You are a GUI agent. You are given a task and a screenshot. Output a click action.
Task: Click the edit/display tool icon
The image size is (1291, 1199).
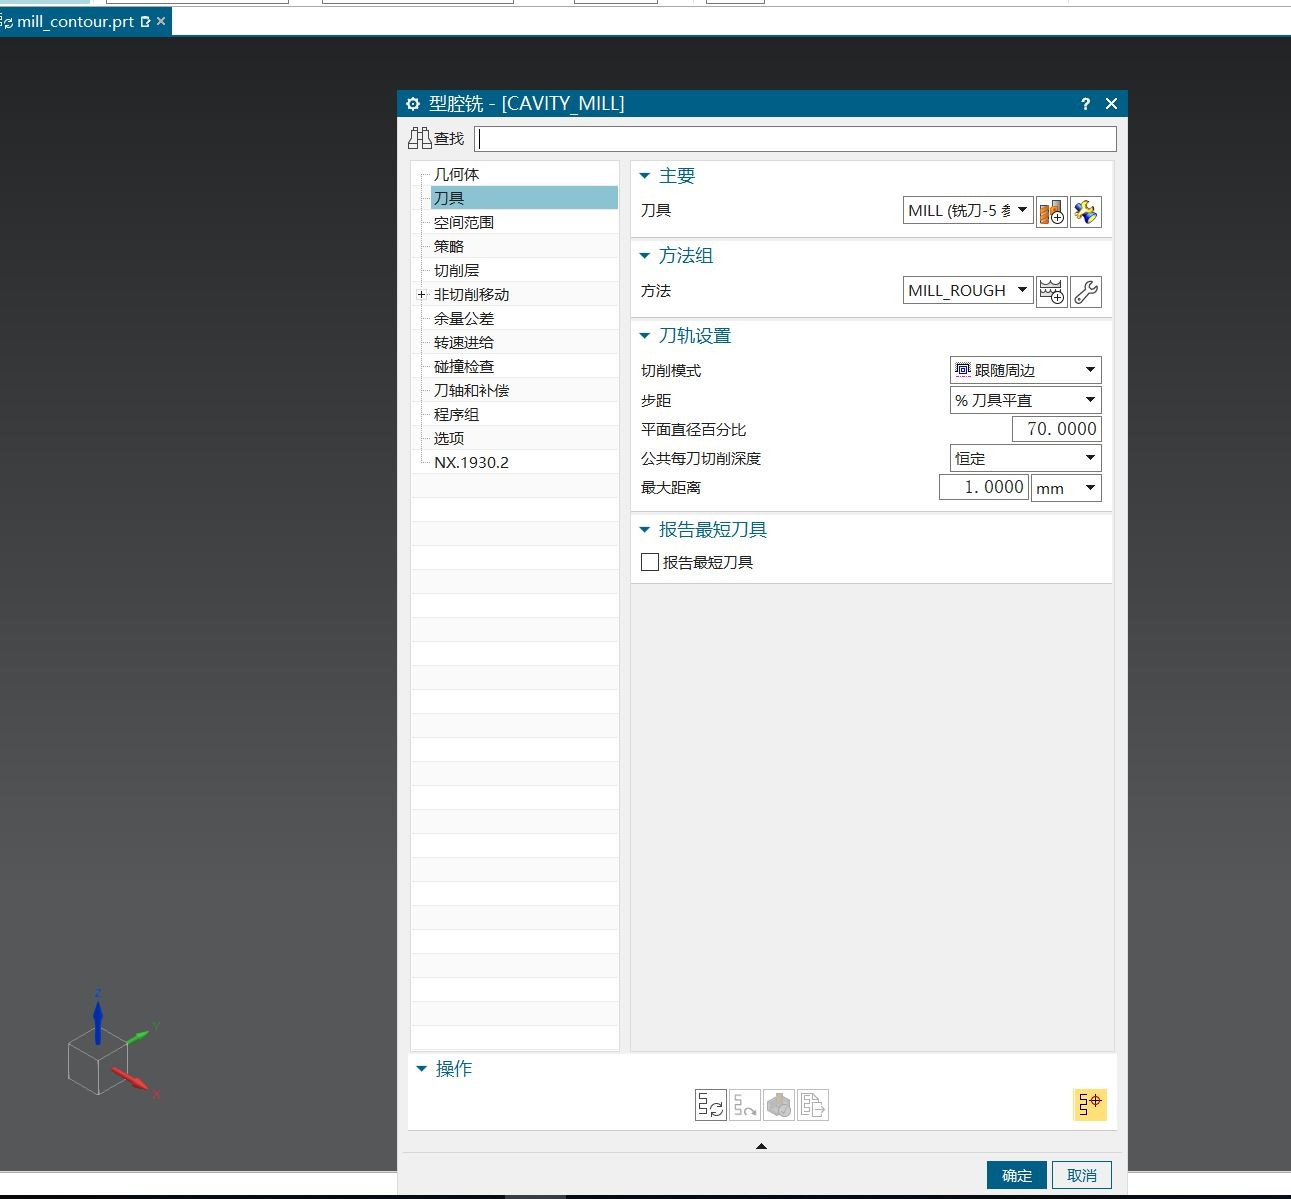click(x=1086, y=211)
